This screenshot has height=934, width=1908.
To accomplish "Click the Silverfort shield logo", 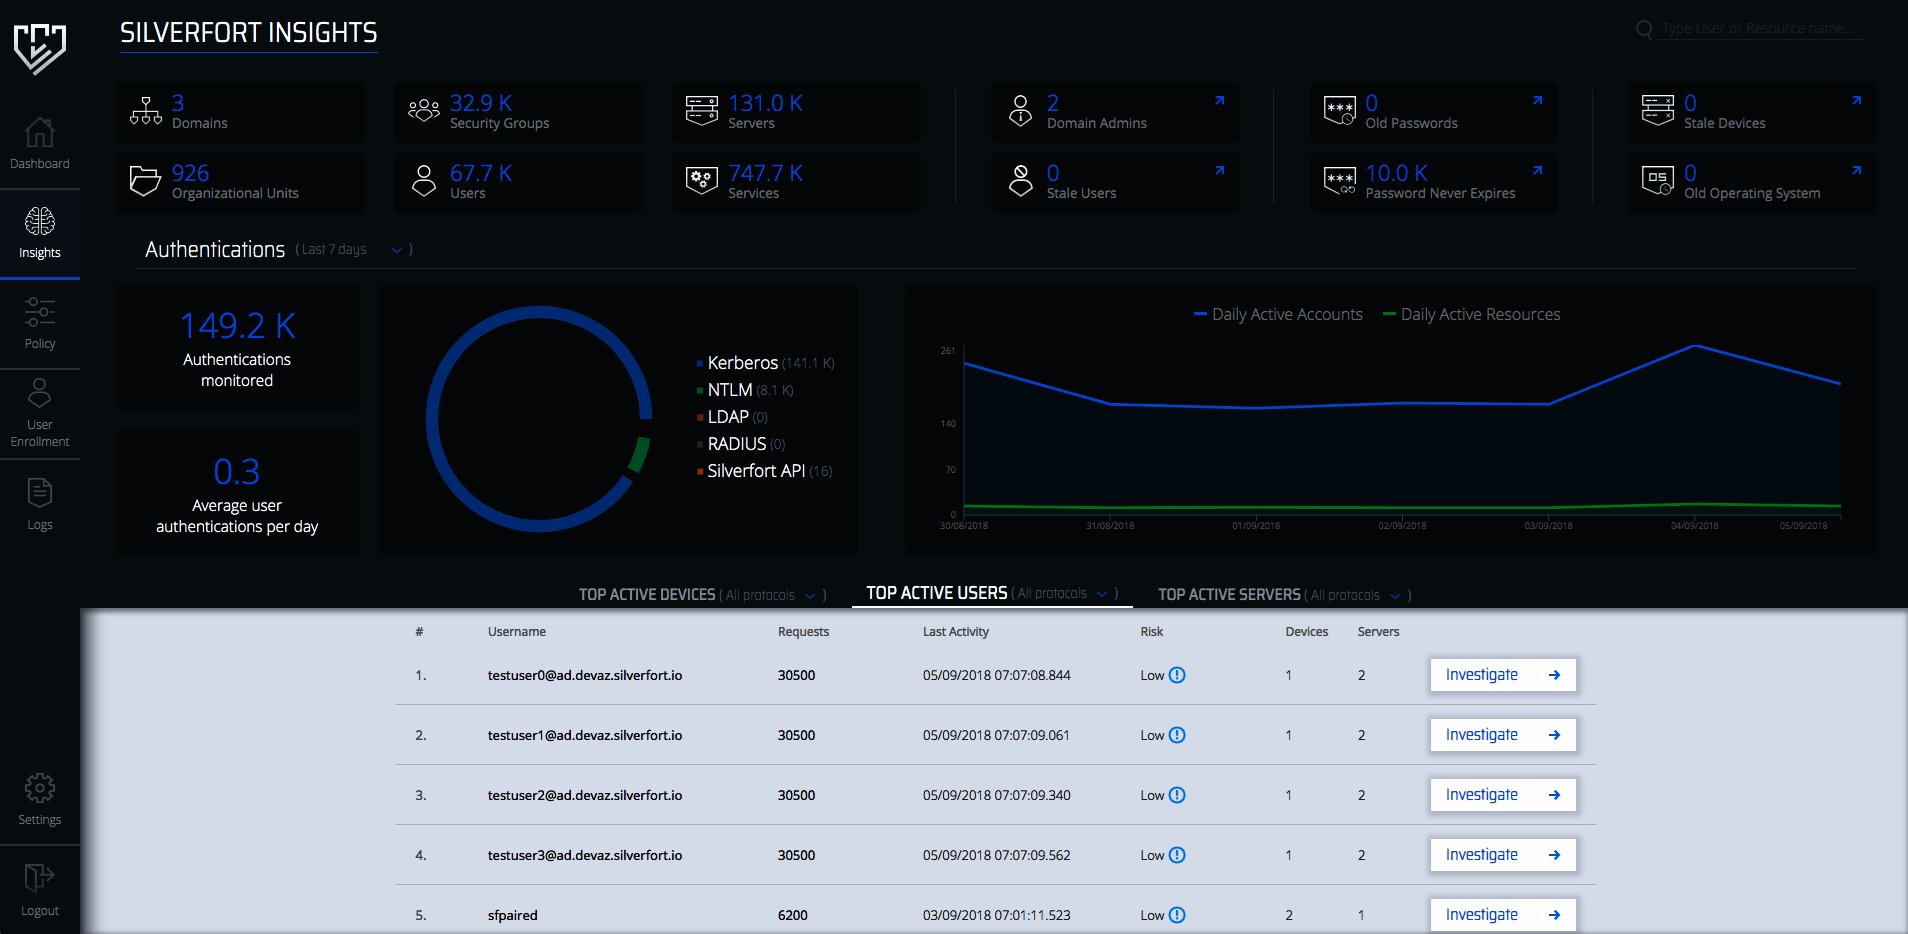I will coord(40,48).
